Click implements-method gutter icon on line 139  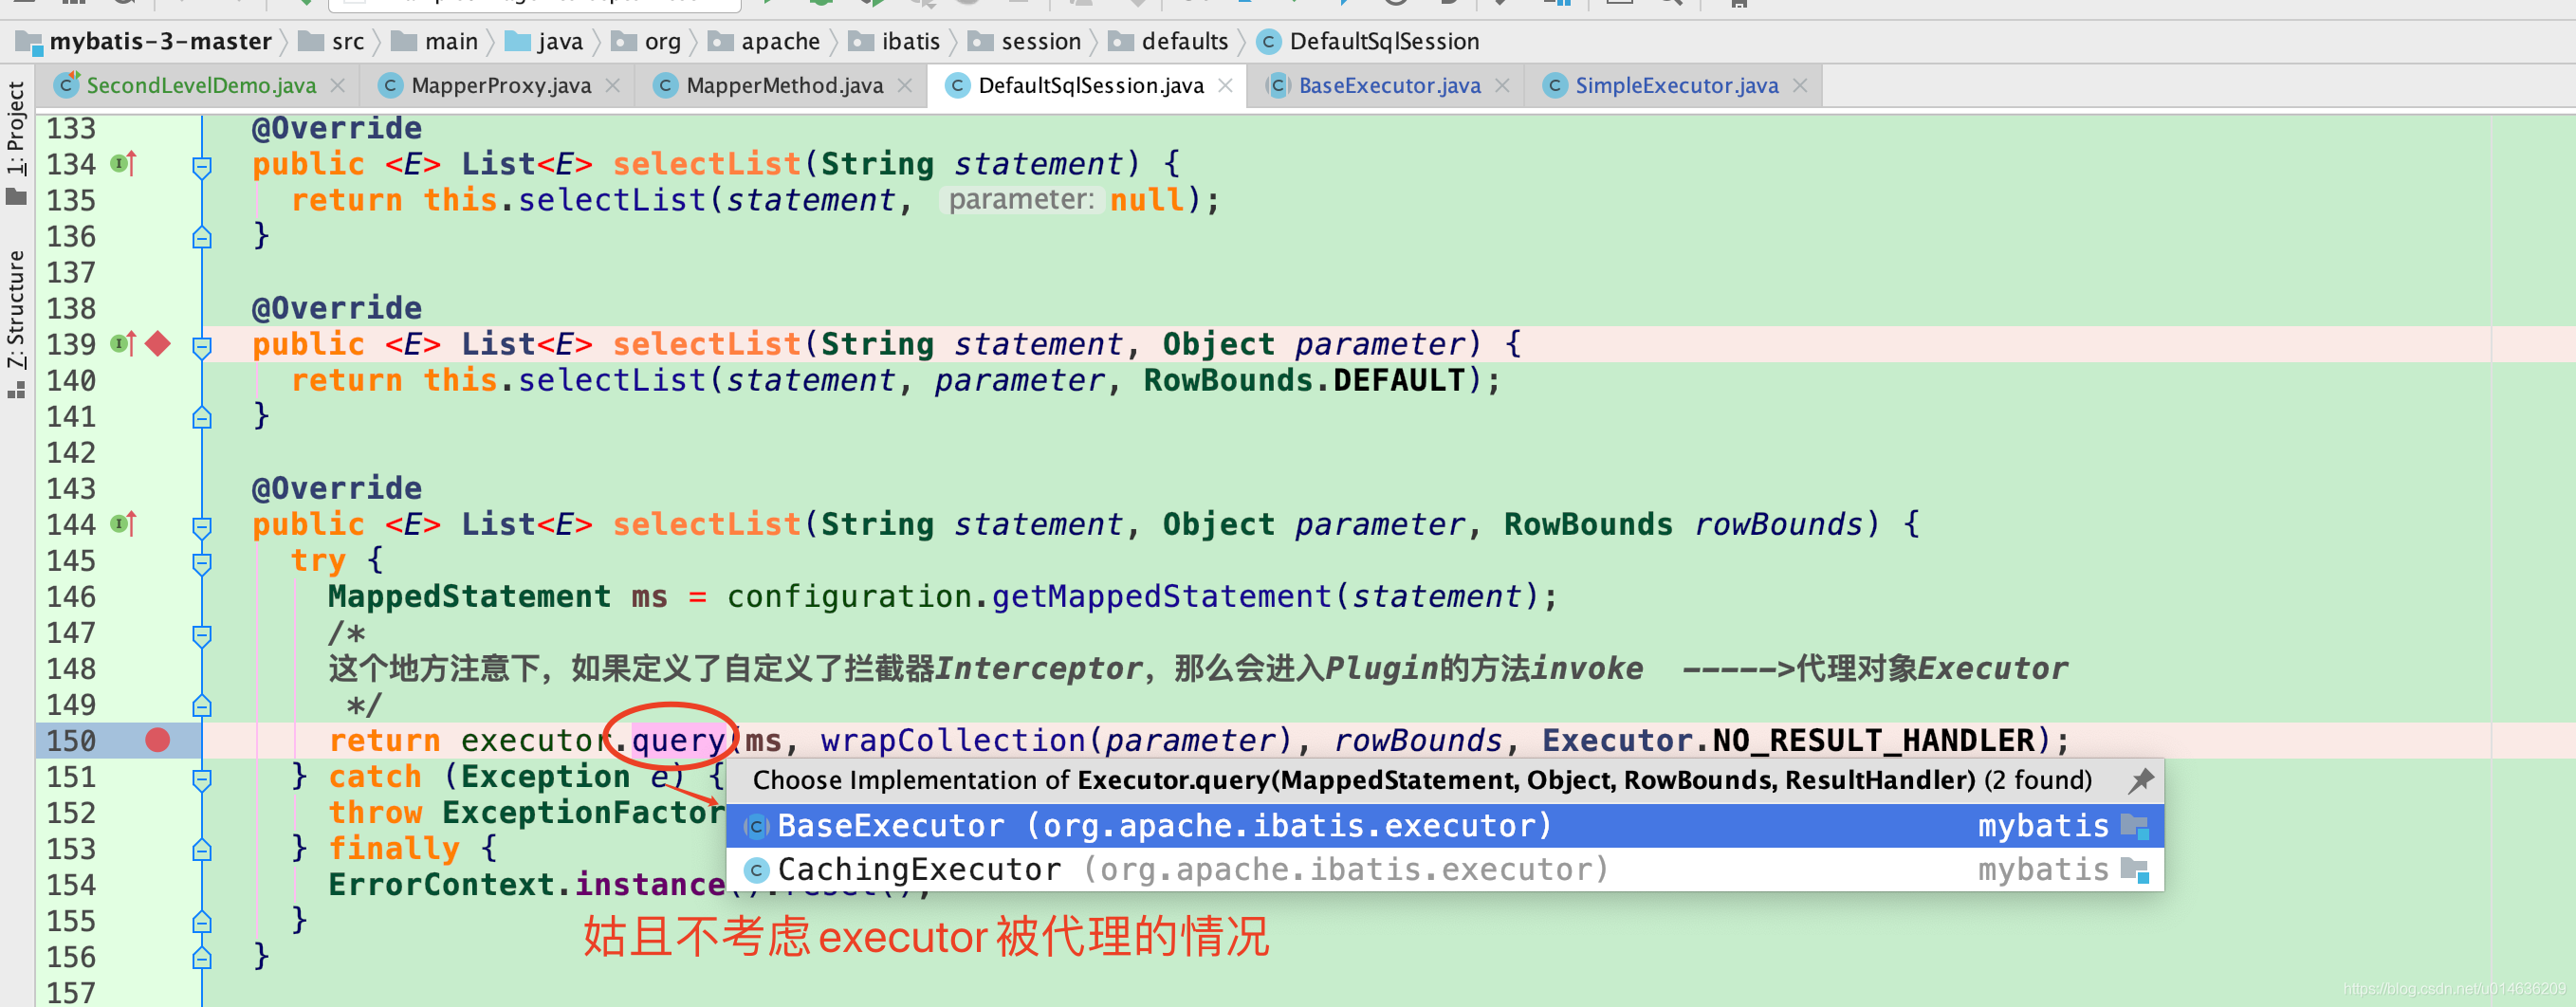[123, 344]
